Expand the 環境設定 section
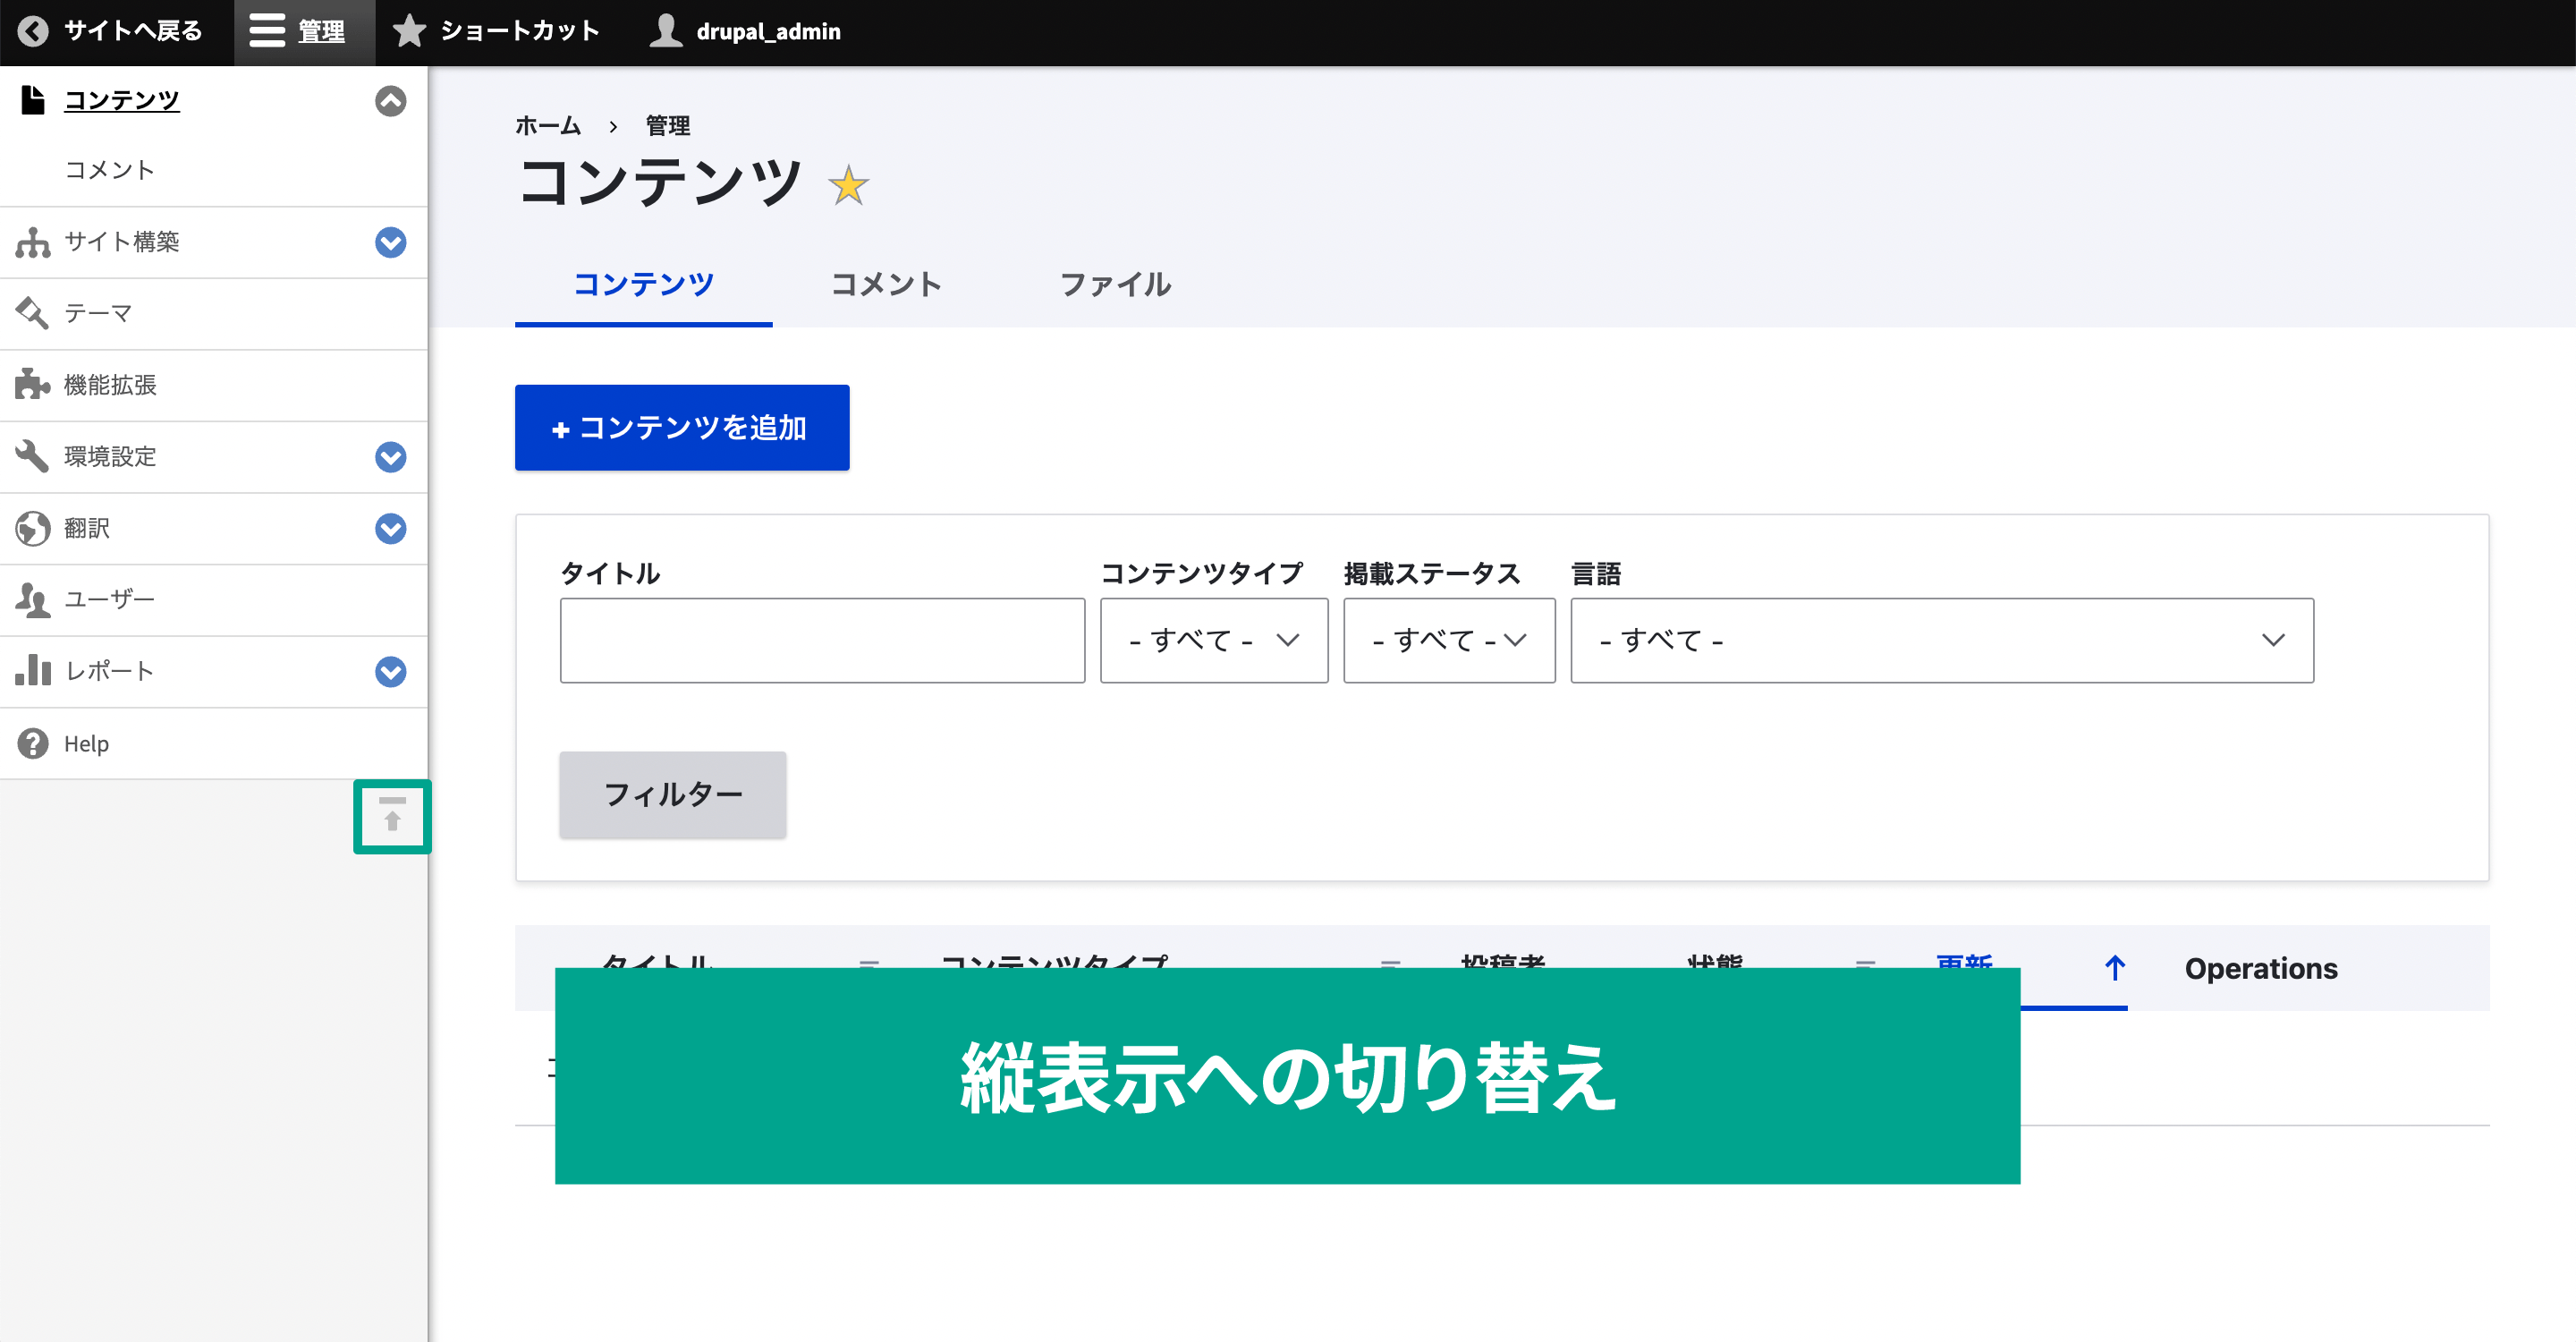2576x1342 pixels. coord(390,457)
